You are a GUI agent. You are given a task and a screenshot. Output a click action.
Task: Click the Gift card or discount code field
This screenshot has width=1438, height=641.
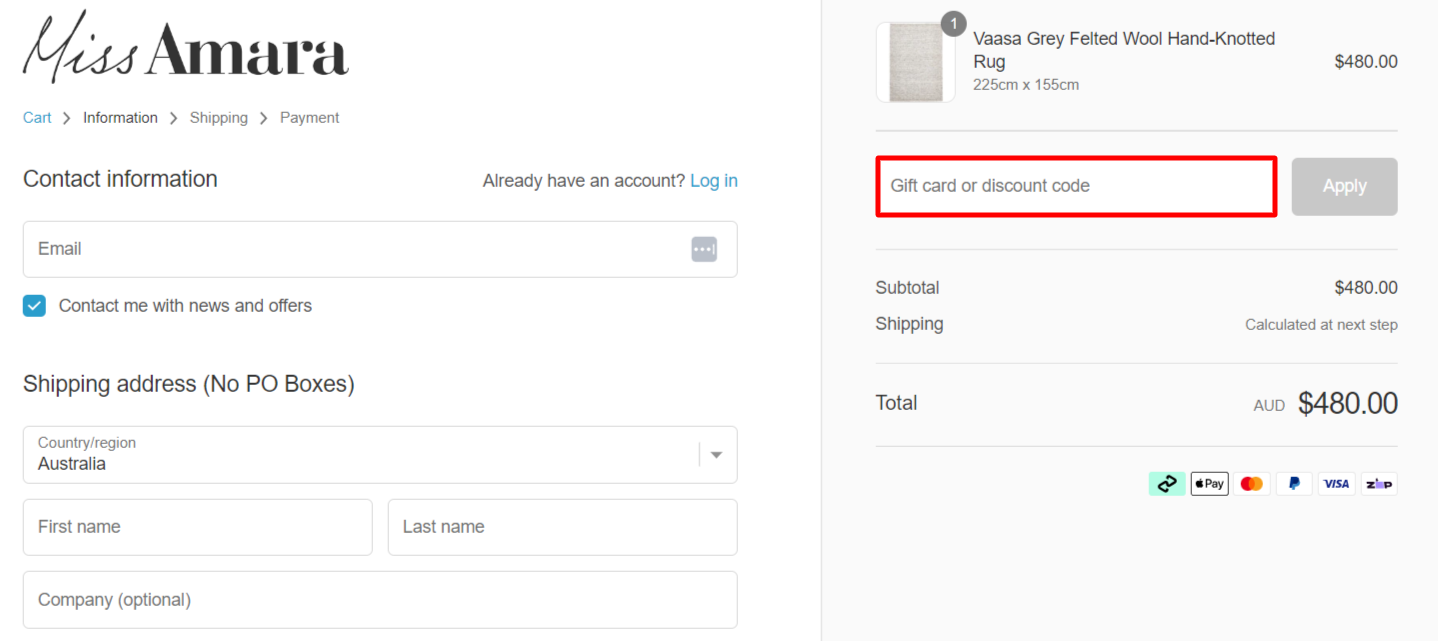pyautogui.click(x=1076, y=186)
